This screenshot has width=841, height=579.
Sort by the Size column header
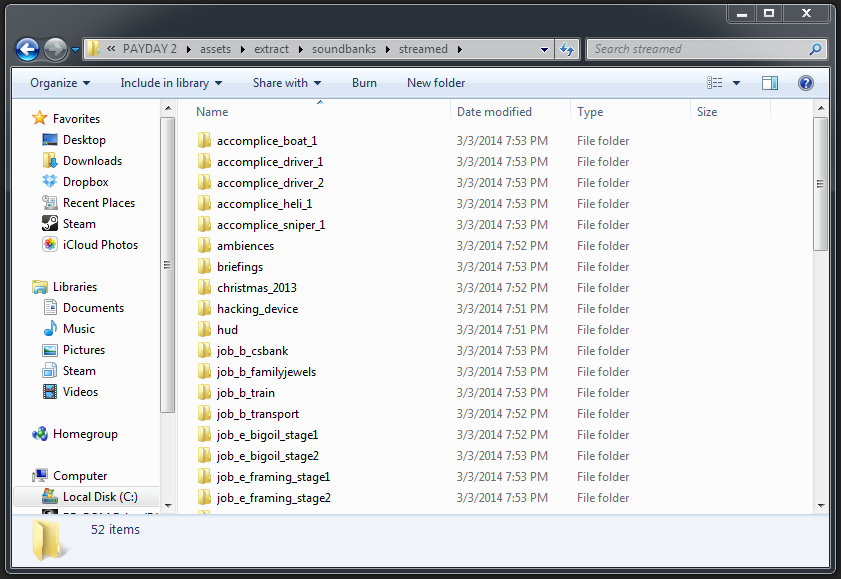tap(706, 112)
